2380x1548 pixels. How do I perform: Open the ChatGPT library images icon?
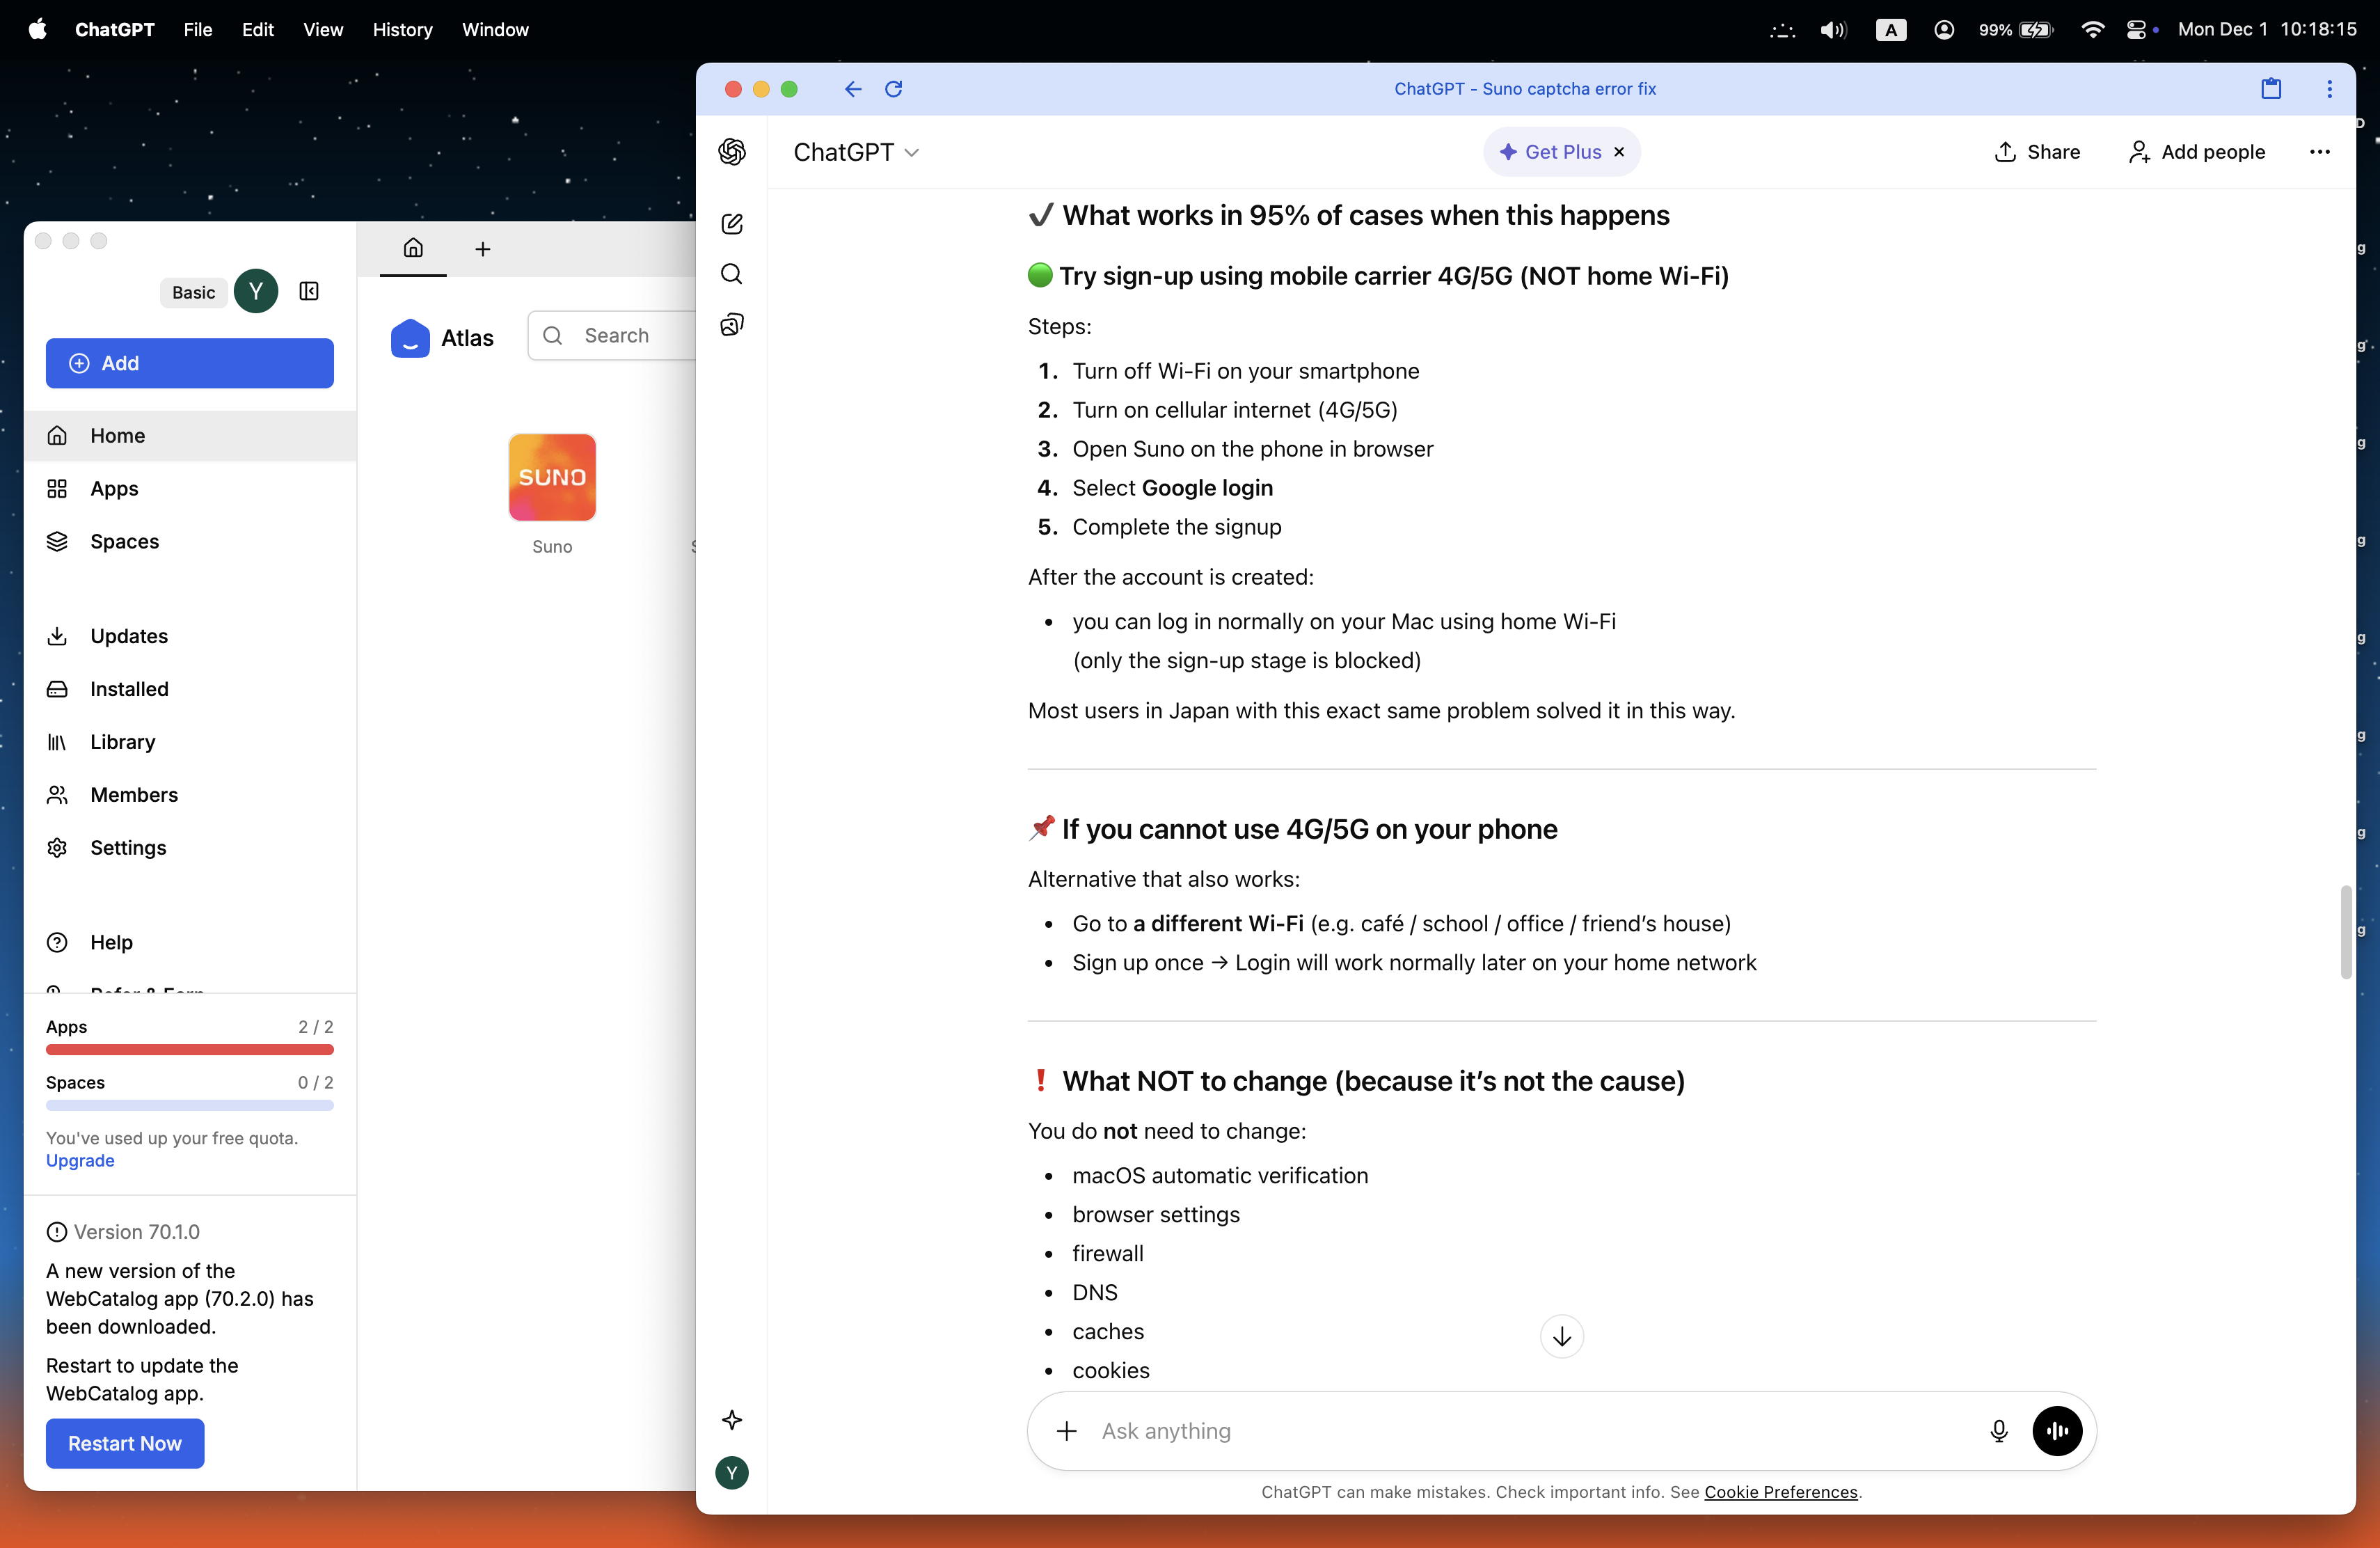click(x=732, y=325)
